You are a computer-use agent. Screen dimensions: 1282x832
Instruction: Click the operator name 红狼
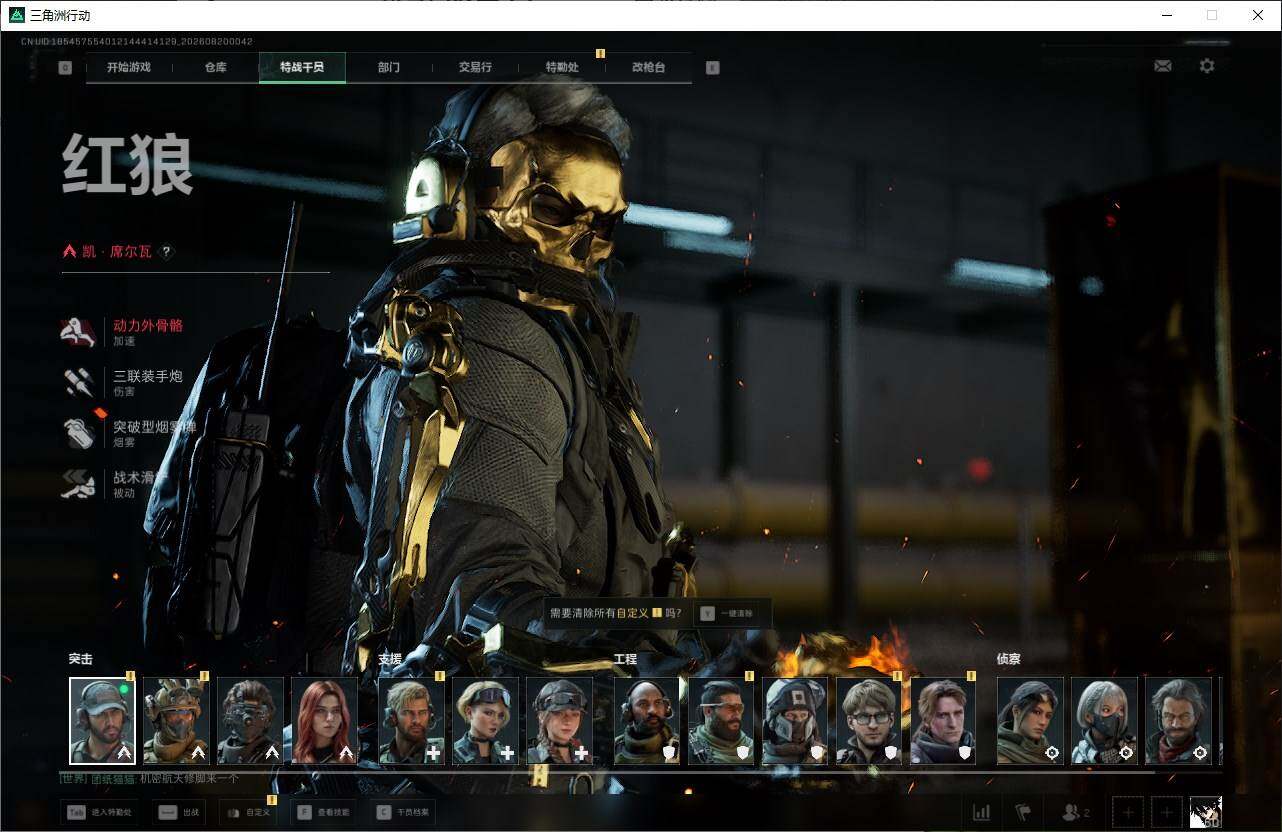tap(127, 165)
